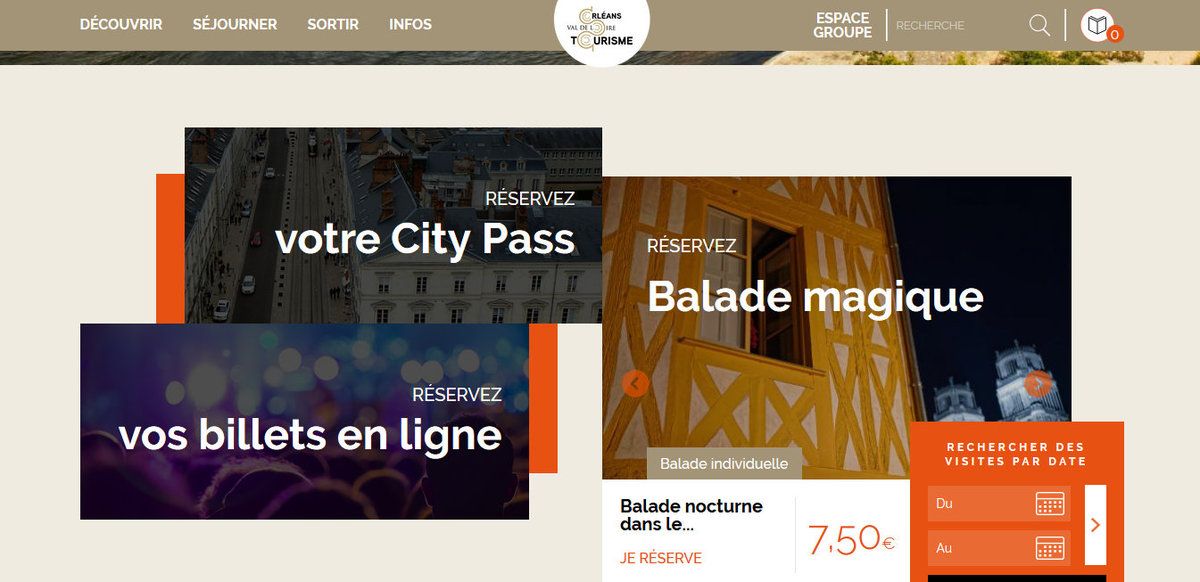Open calendar icon in Au field
The width and height of the screenshot is (1200, 582).
1049,548
